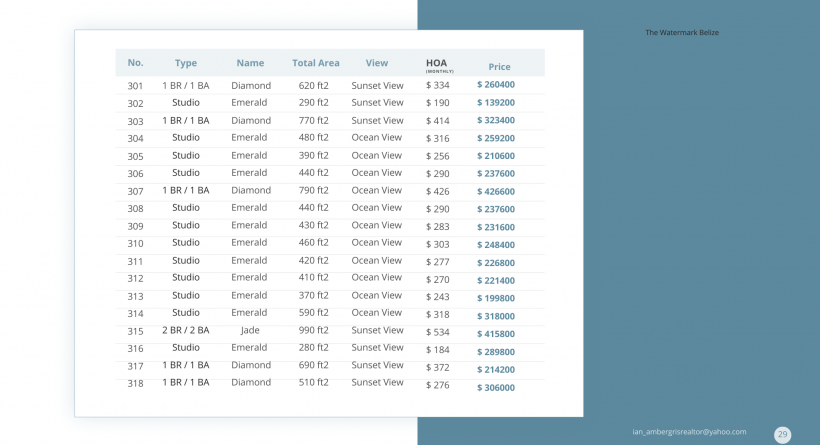The image size is (820, 445).
Task: Click area value 370 ft2
Action: (x=314, y=295)
